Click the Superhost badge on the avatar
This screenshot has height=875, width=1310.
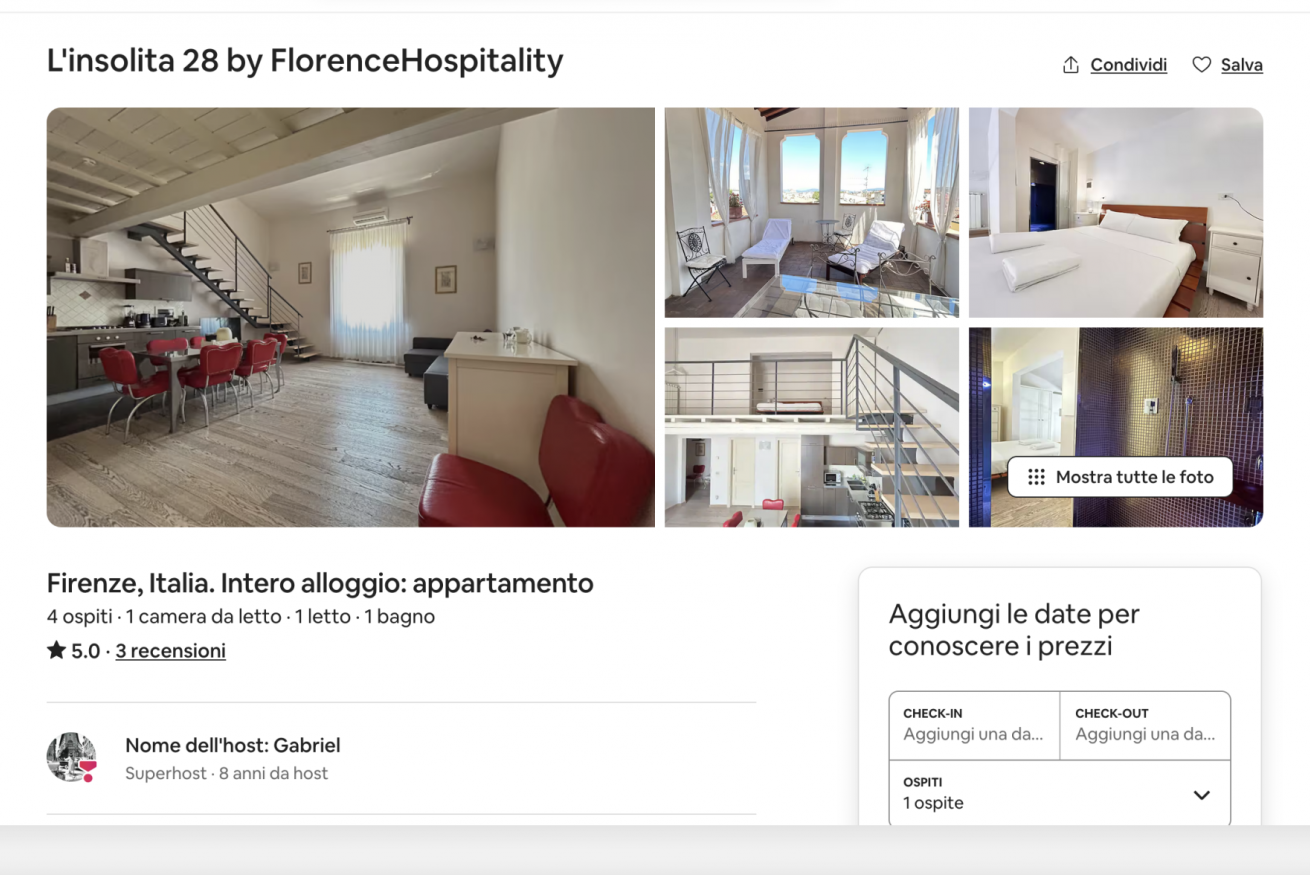pos(88,771)
